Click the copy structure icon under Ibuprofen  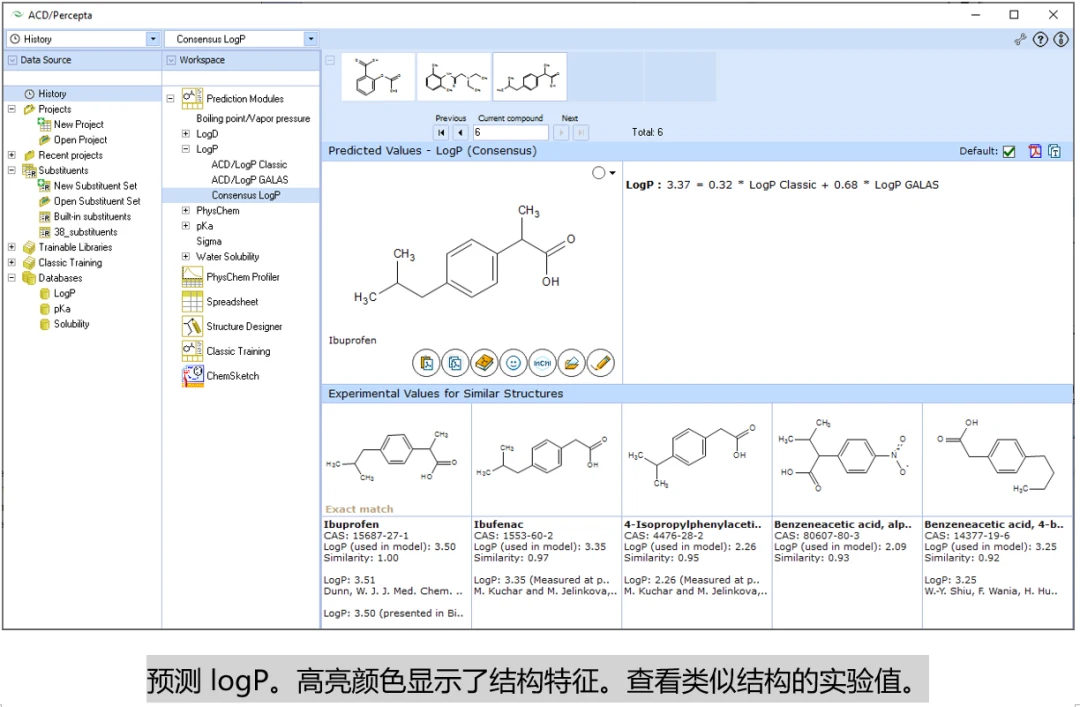pyautogui.click(x=455, y=363)
